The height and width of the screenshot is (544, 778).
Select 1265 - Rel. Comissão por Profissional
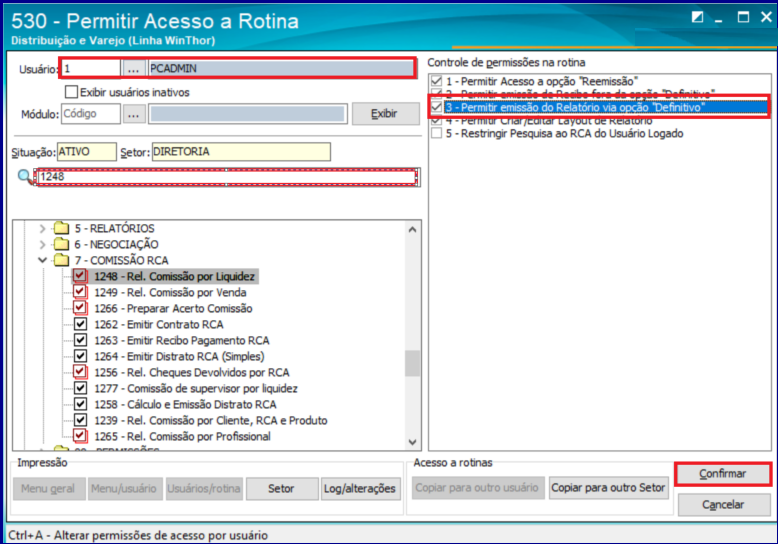click(x=183, y=436)
